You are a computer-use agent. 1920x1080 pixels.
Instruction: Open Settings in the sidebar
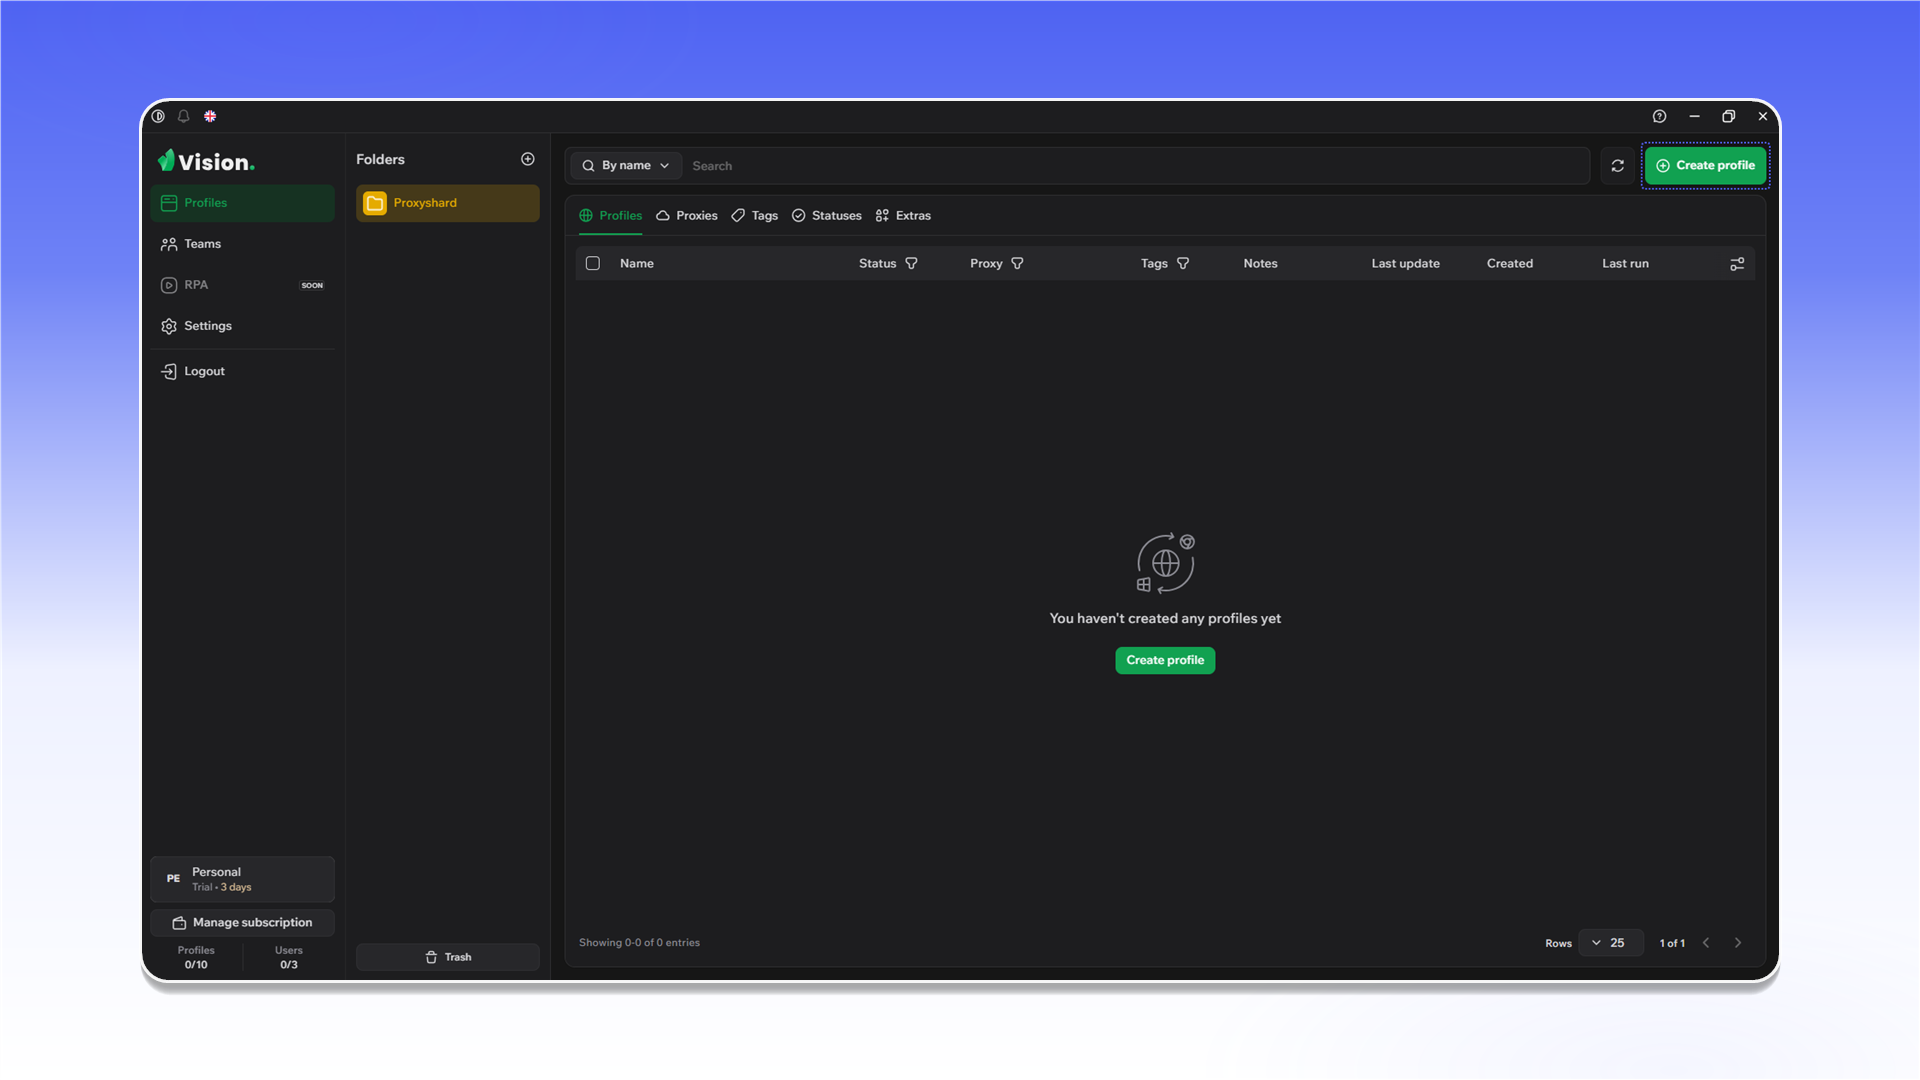click(243, 326)
